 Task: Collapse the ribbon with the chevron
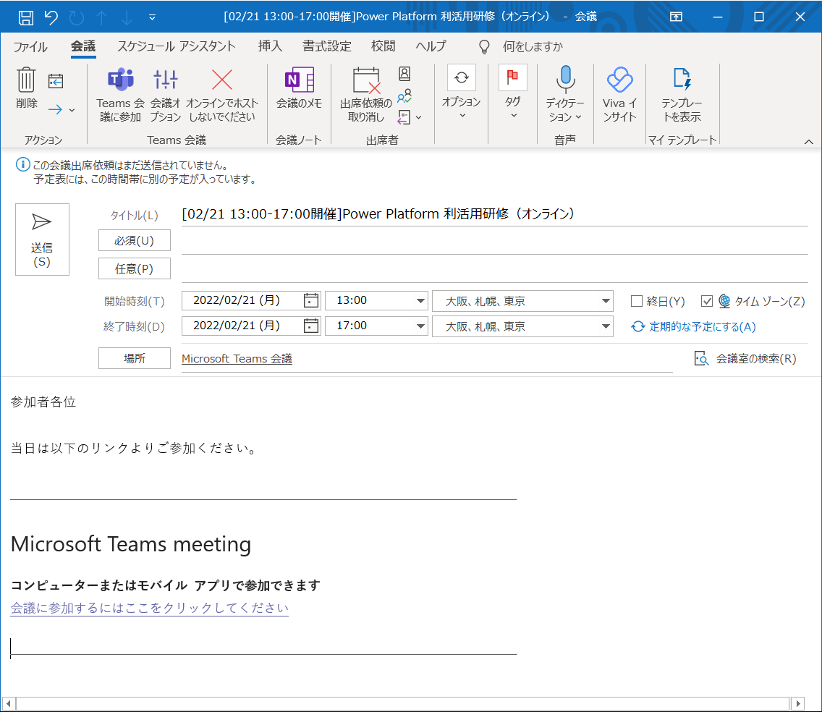coord(809,142)
